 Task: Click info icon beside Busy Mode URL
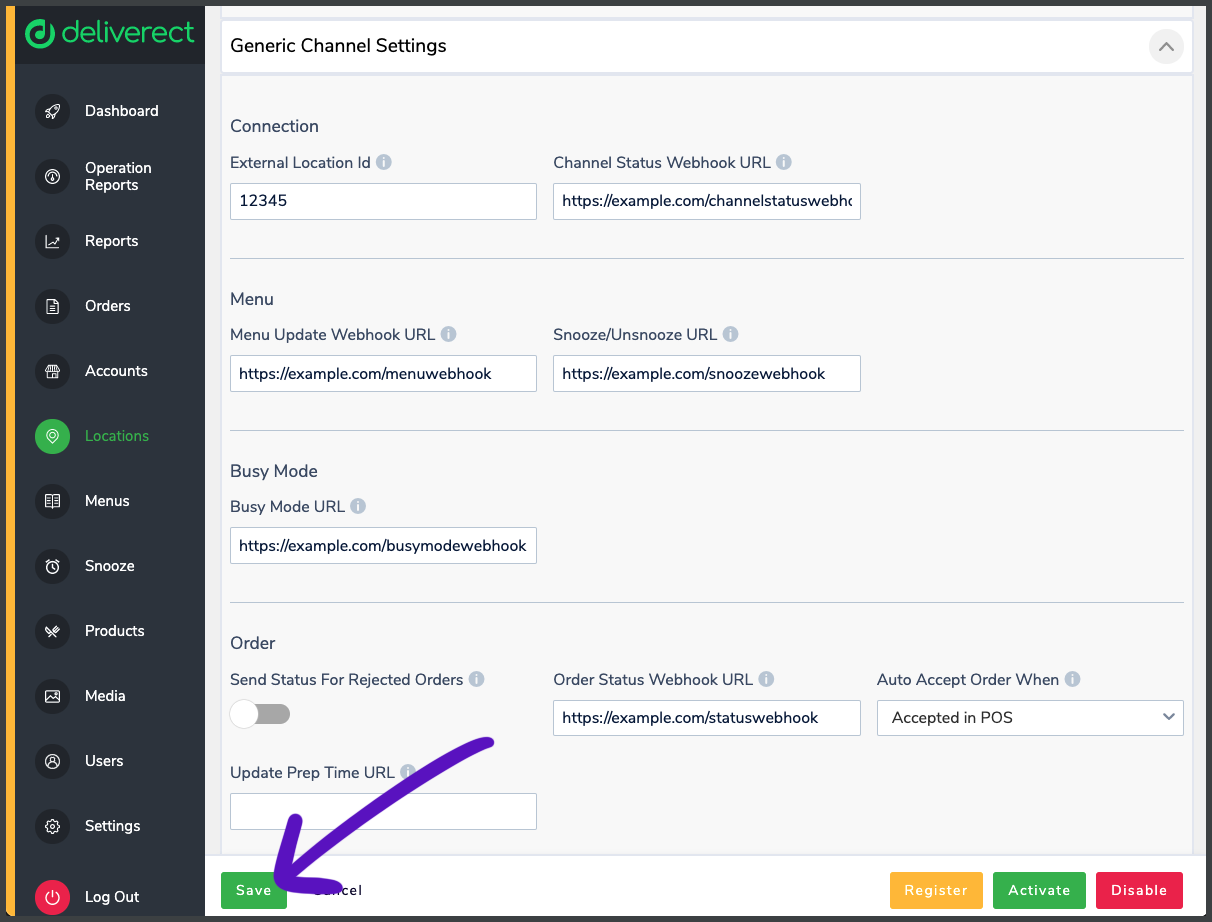click(358, 506)
